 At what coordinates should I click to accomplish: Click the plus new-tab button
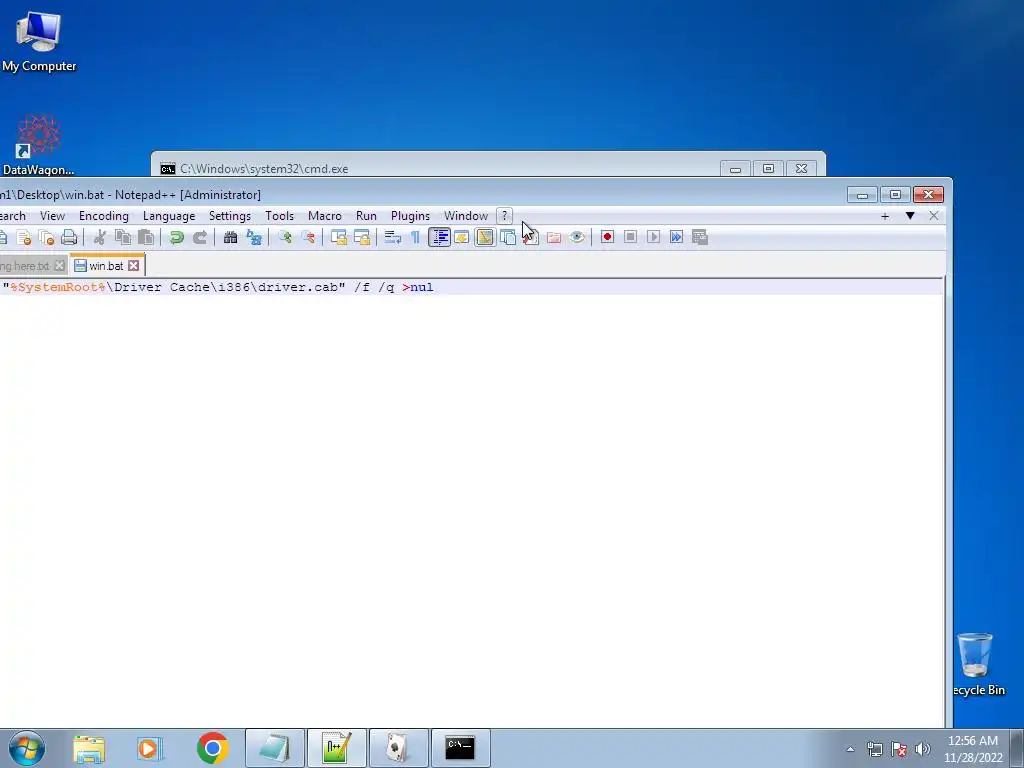click(x=885, y=216)
